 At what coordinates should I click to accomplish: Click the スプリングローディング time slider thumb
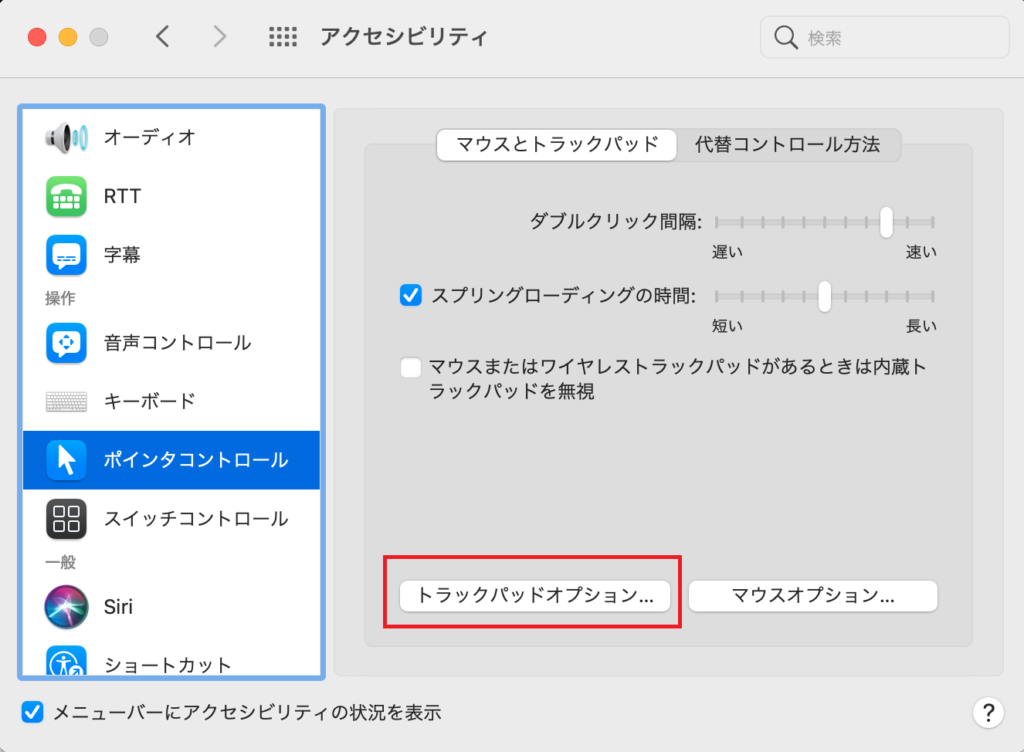pyautogui.click(x=825, y=296)
